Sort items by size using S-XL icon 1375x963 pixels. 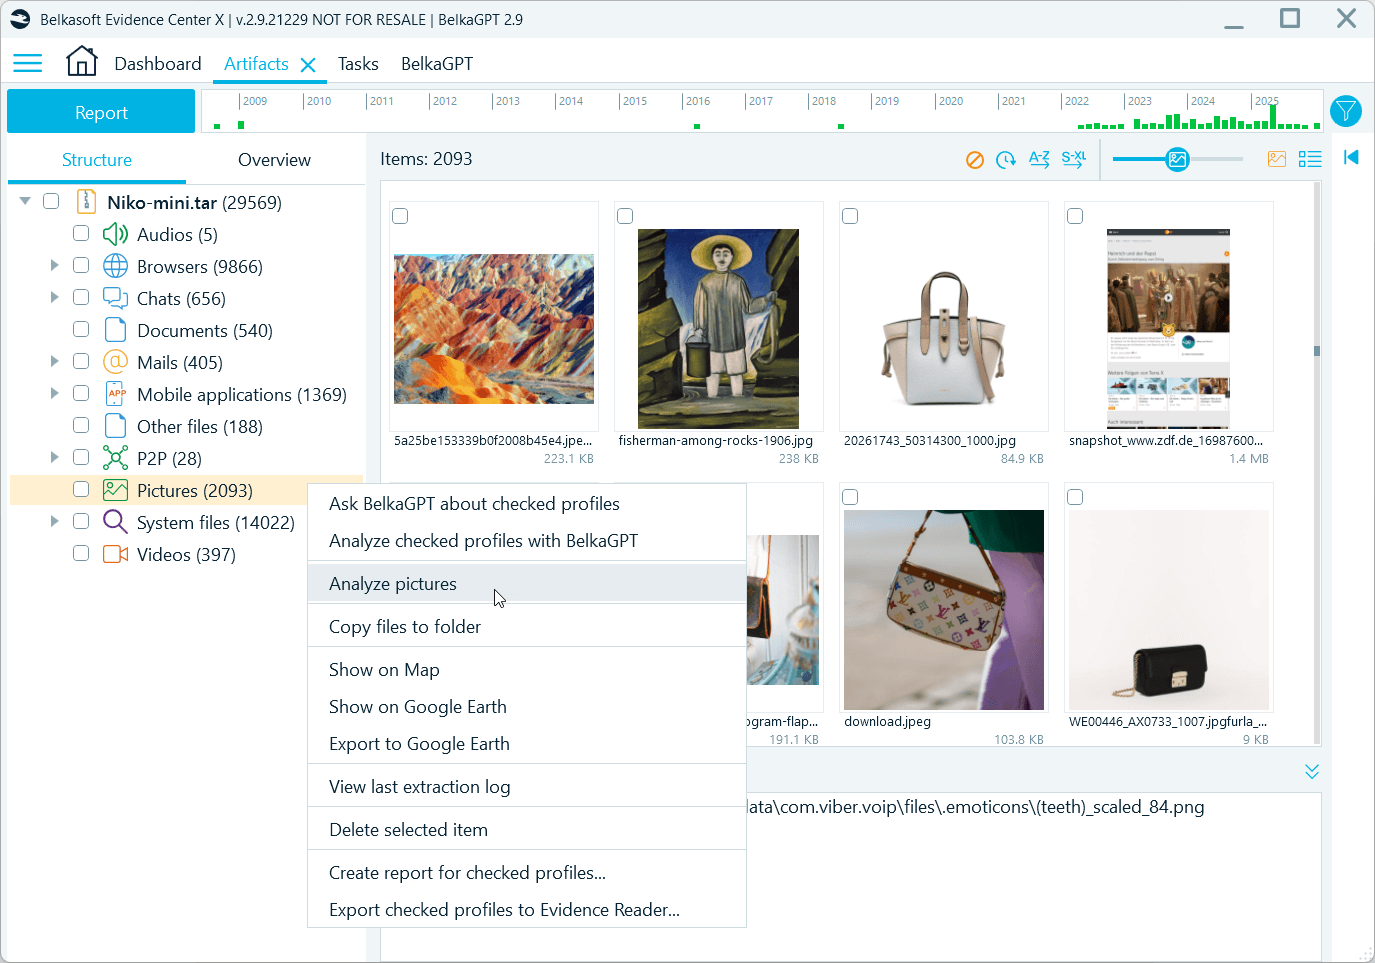(x=1073, y=158)
